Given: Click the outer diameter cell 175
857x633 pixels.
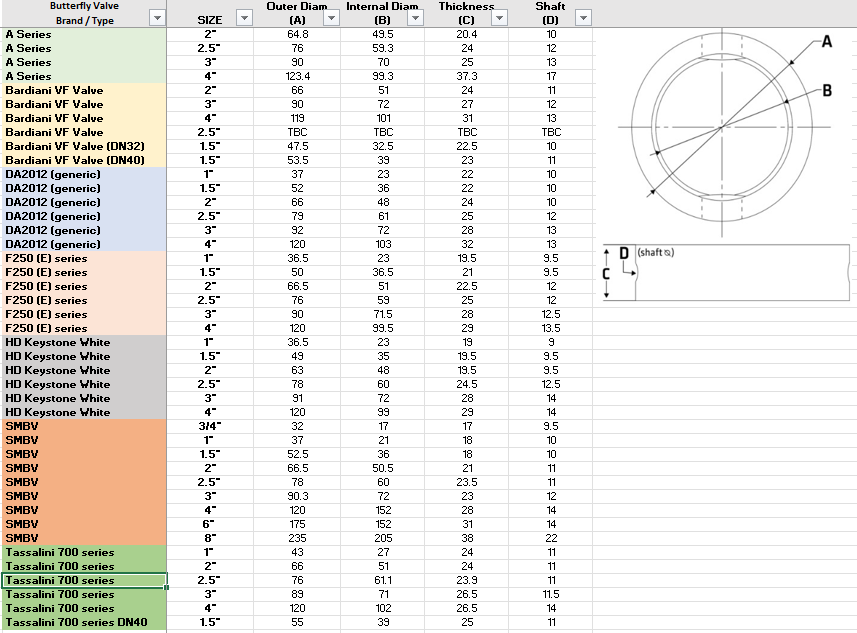Looking at the screenshot, I should click(297, 524).
